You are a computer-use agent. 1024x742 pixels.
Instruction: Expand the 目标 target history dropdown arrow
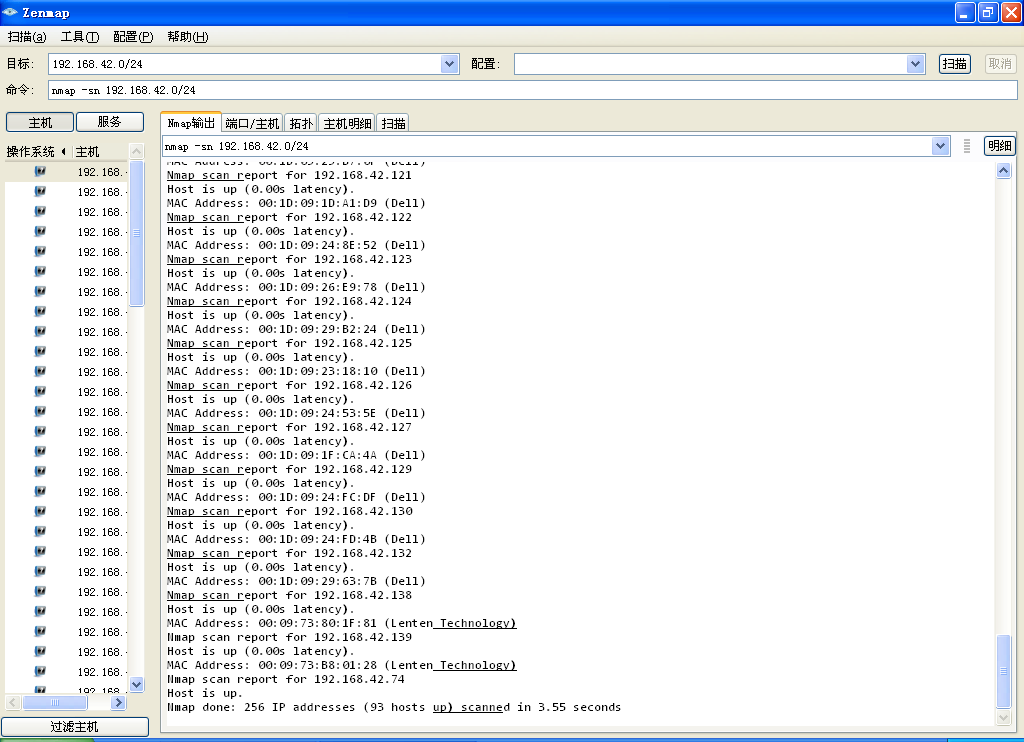tap(449, 64)
